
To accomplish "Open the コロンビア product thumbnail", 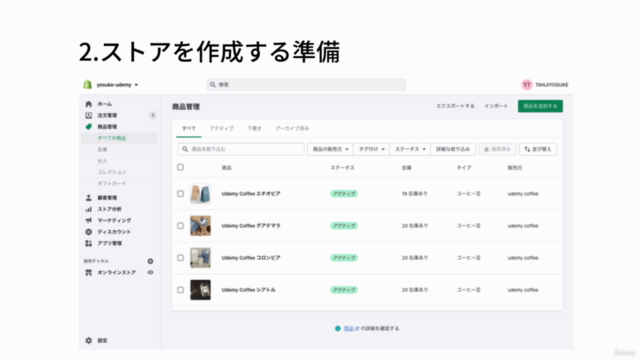I will click(x=200, y=258).
